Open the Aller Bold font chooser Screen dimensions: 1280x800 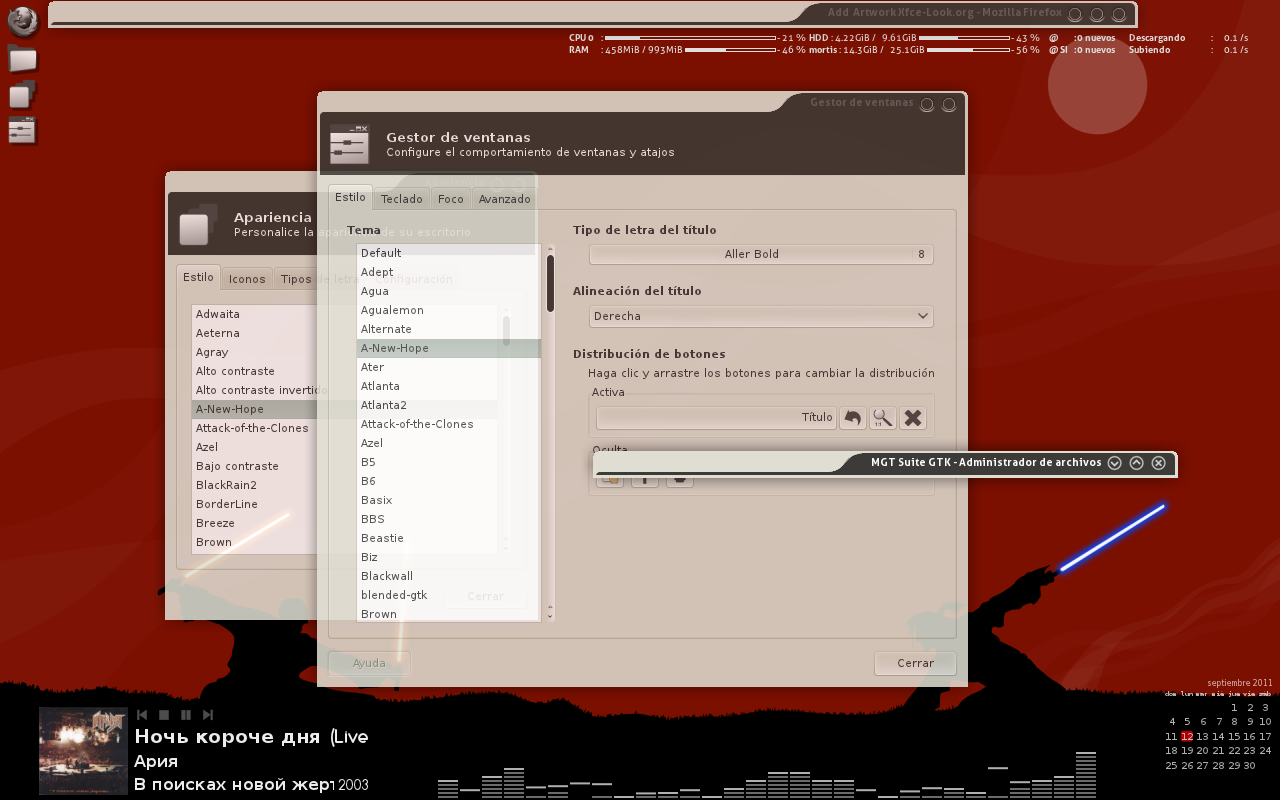click(x=761, y=254)
